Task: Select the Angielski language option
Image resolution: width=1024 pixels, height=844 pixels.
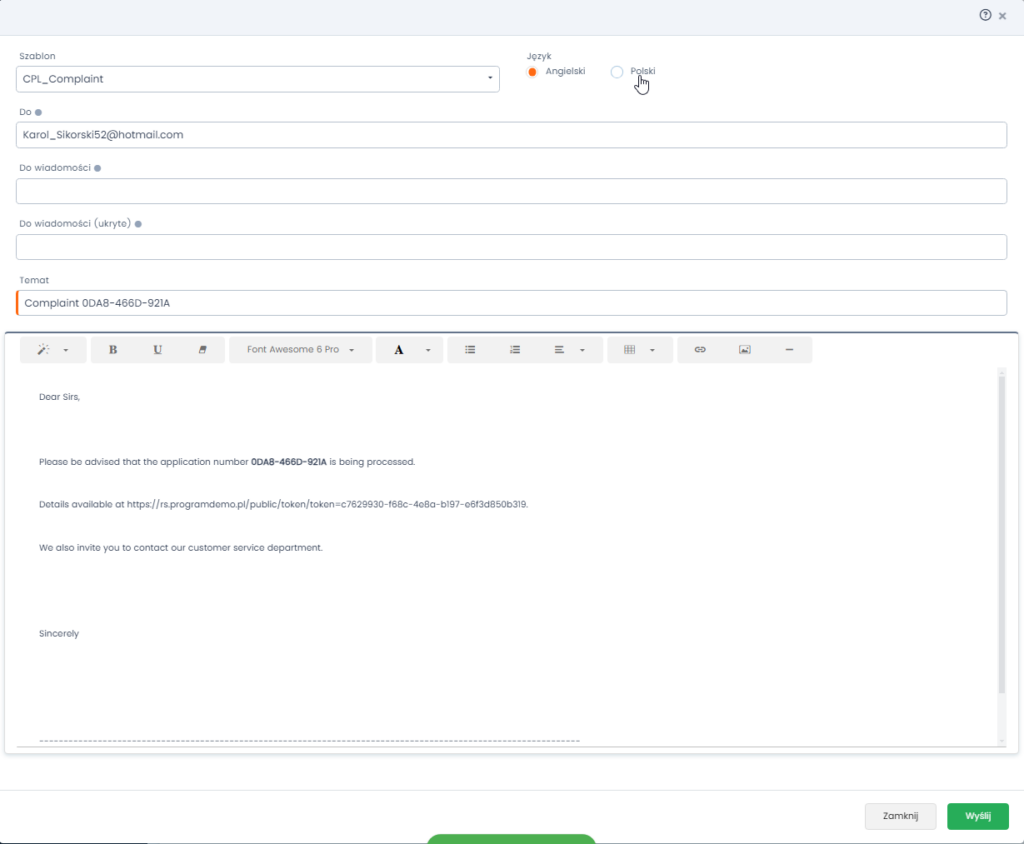Action: tap(533, 72)
